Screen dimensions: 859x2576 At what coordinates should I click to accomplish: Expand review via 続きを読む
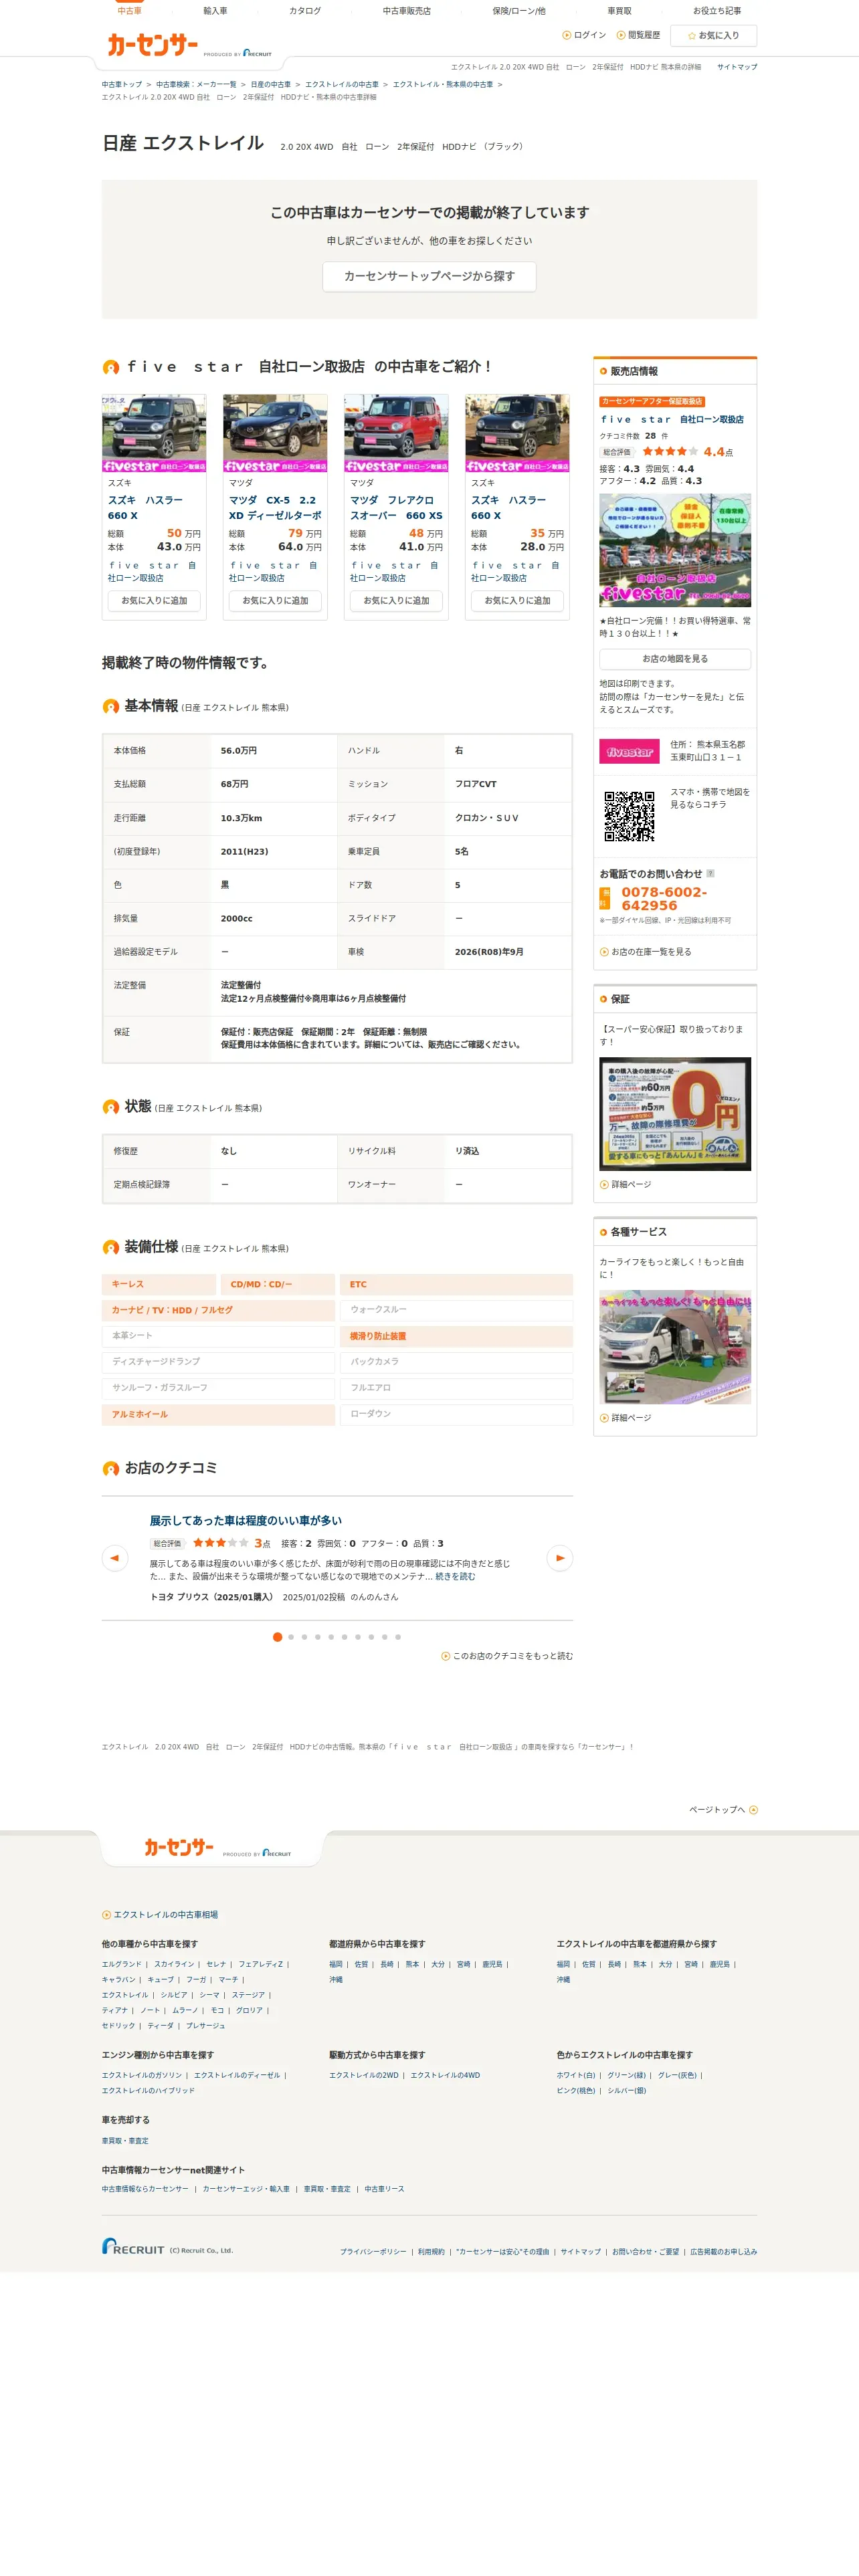(x=455, y=1577)
